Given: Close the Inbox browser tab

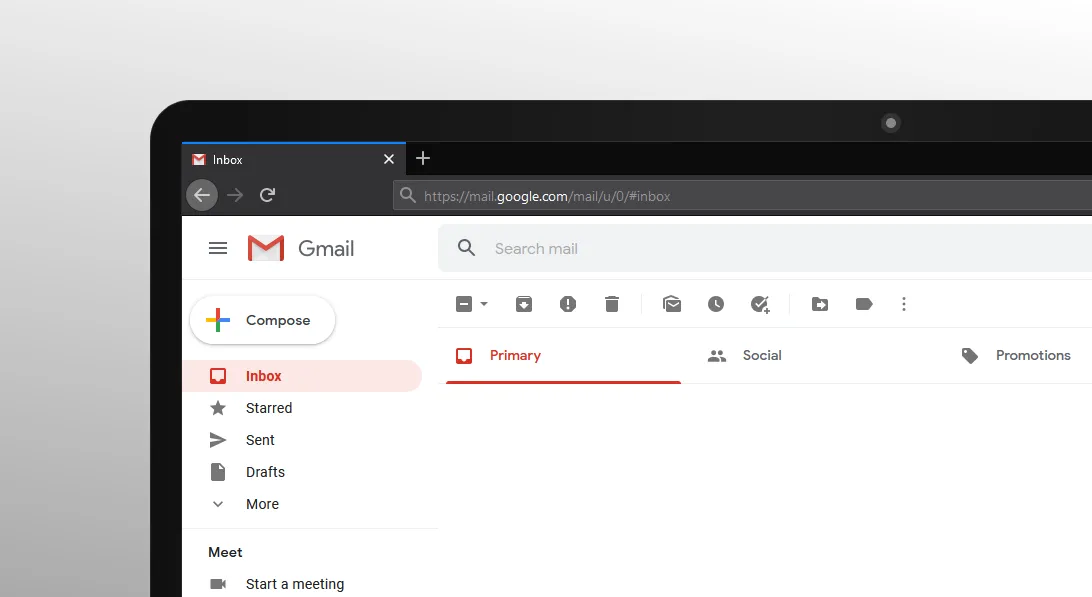Looking at the screenshot, I should [389, 160].
